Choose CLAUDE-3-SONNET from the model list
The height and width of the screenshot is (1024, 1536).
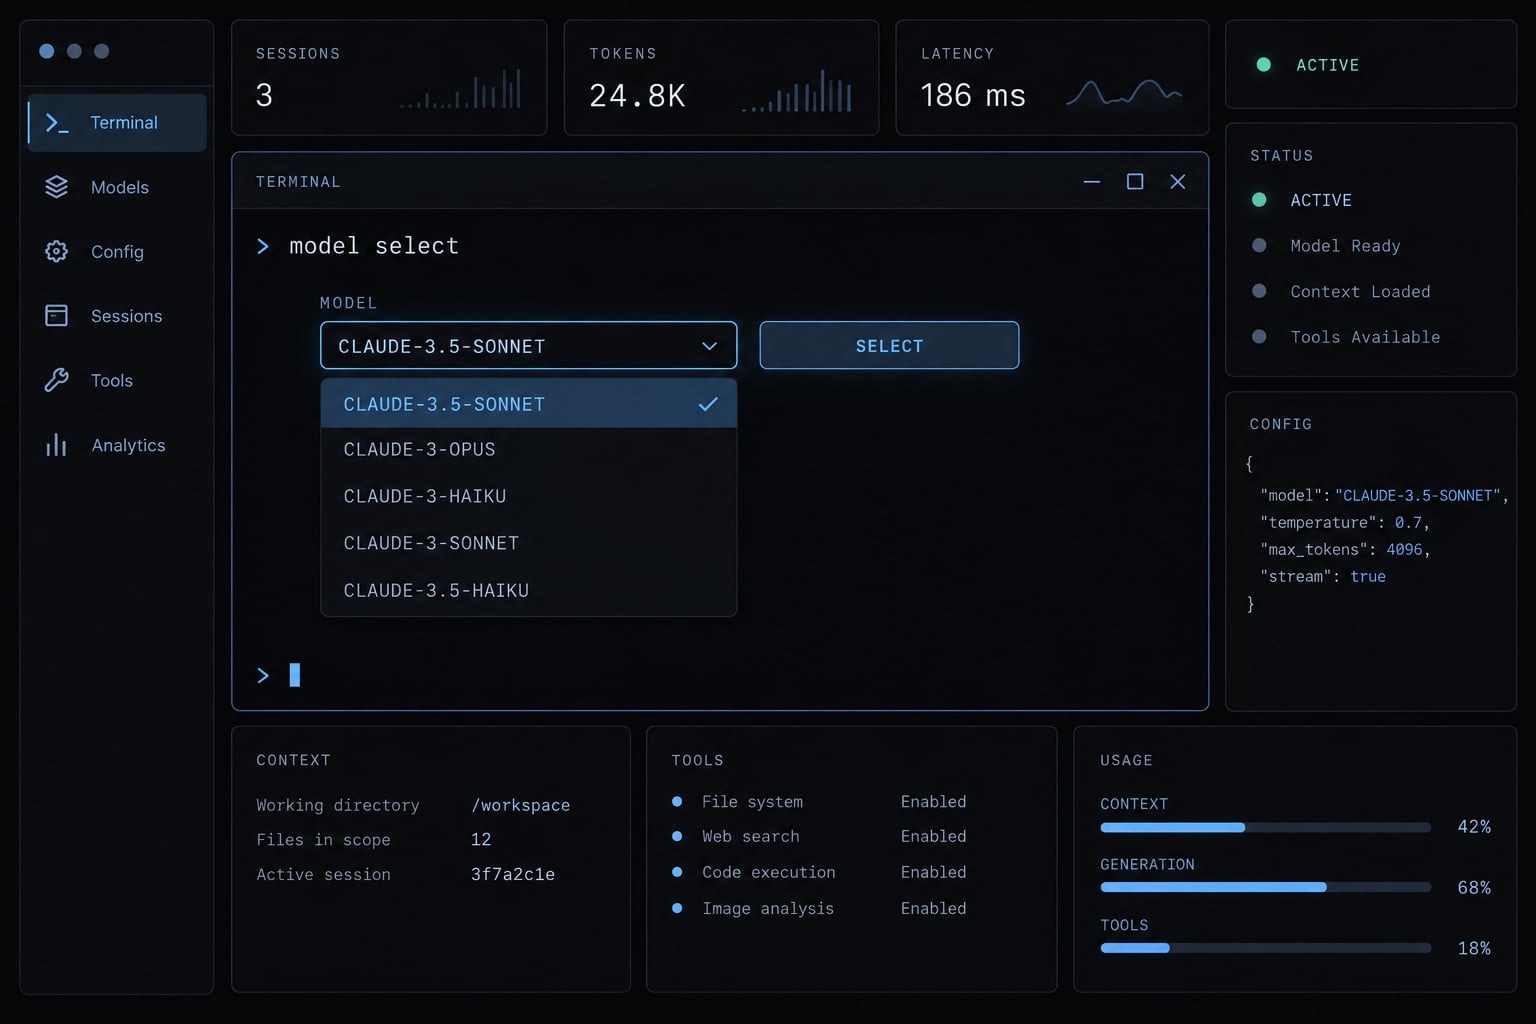pyautogui.click(x=528, y=543)
